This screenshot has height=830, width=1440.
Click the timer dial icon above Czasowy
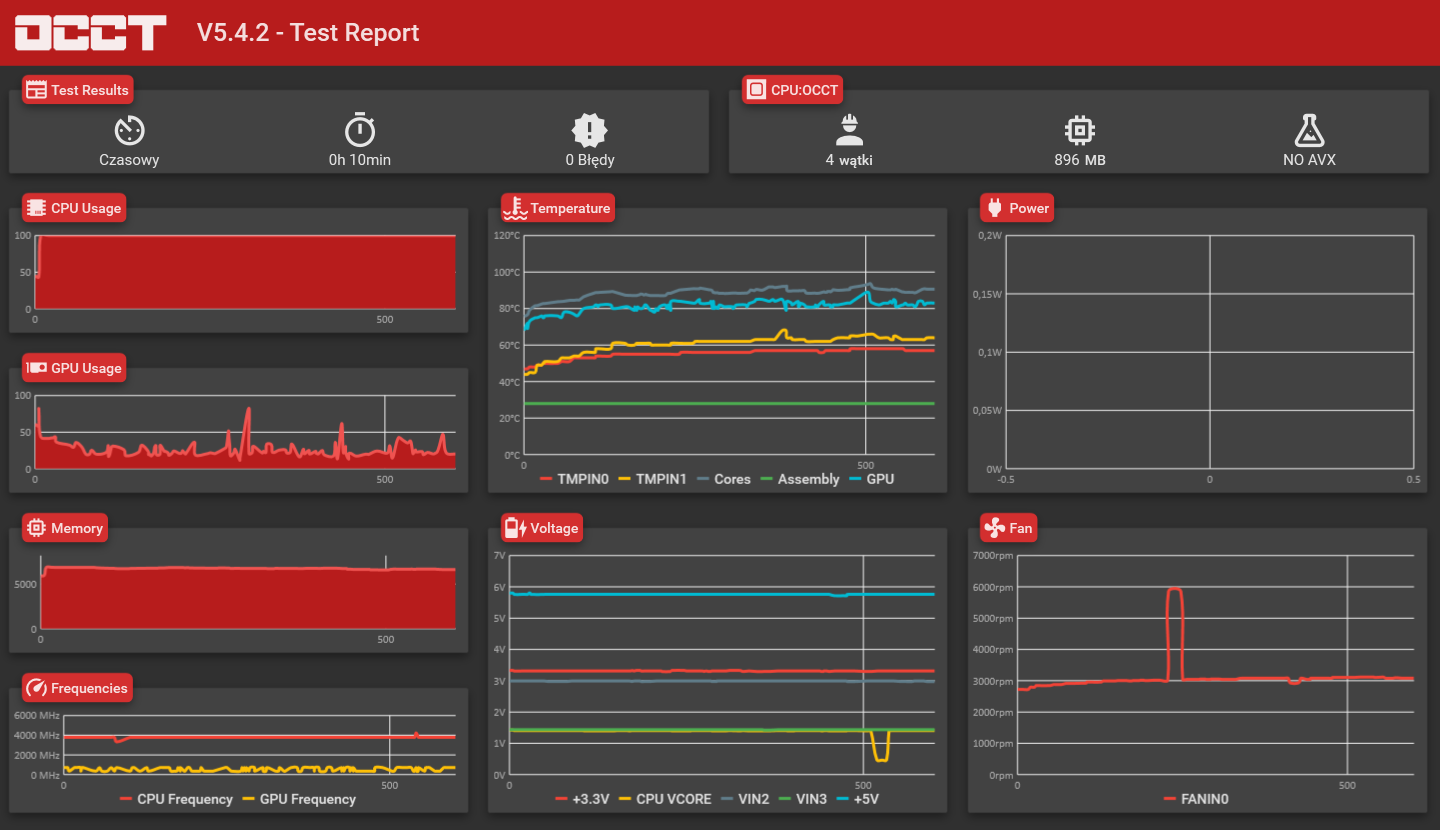tap(129, 130)
